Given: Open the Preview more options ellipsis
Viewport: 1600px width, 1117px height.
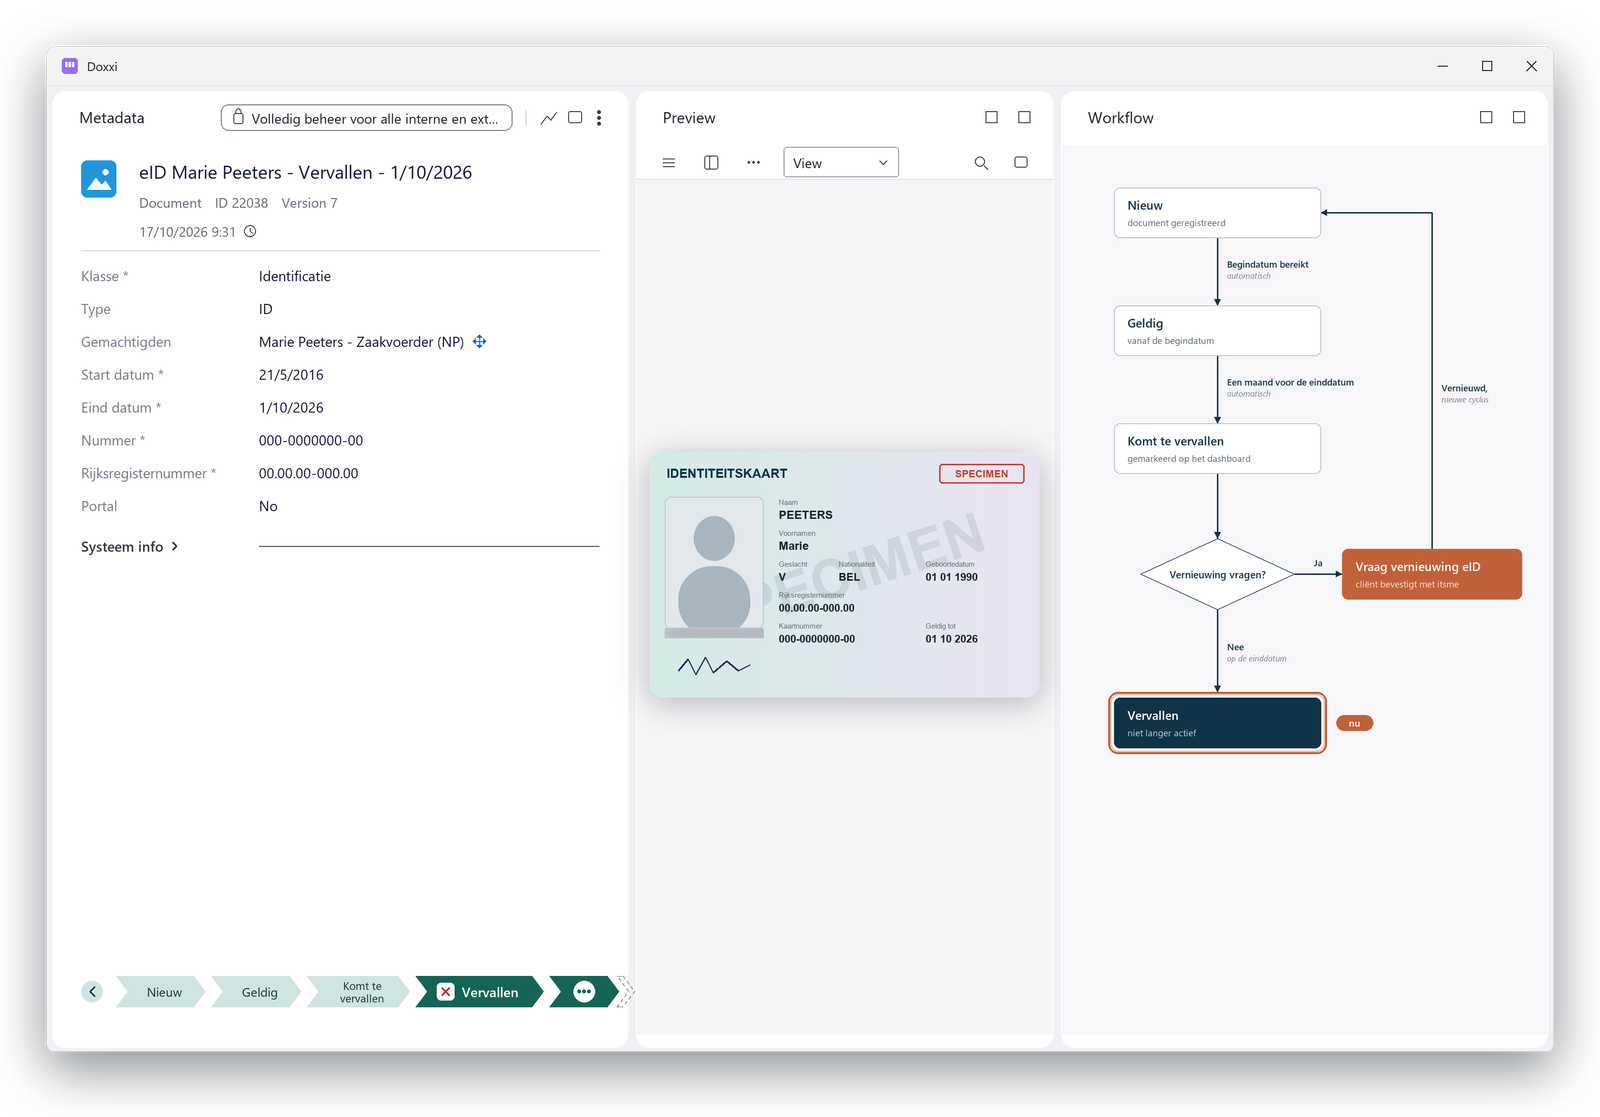Looking at the screenshot, I should (753, 163).
